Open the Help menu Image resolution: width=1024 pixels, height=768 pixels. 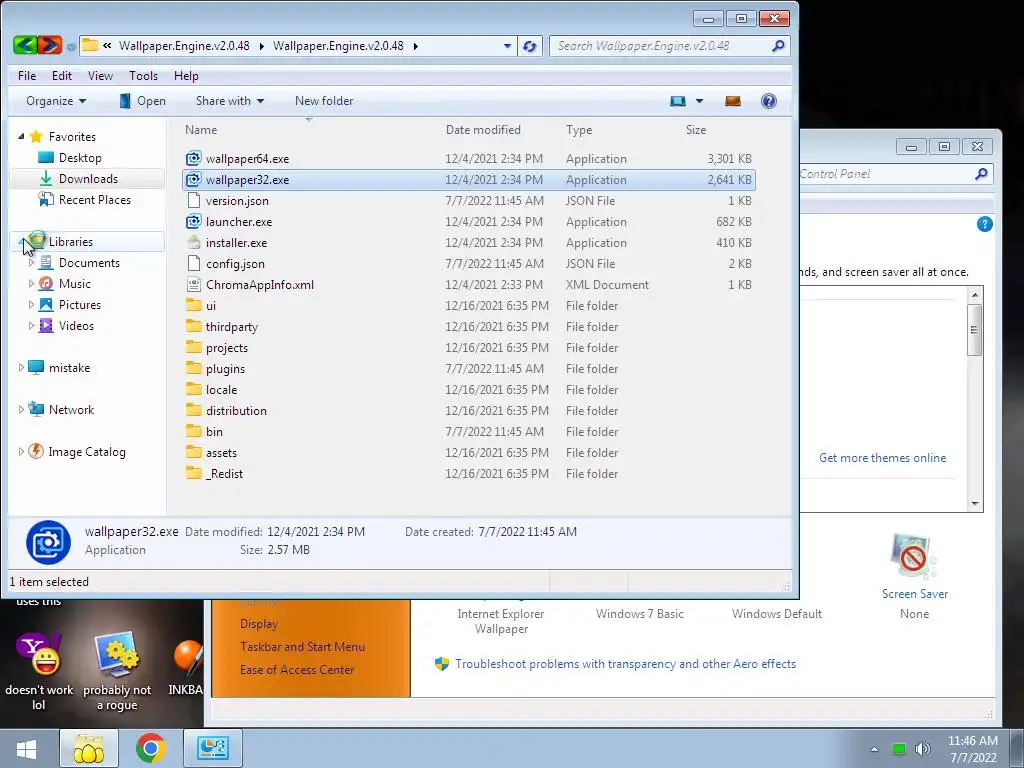pos(186,76)
